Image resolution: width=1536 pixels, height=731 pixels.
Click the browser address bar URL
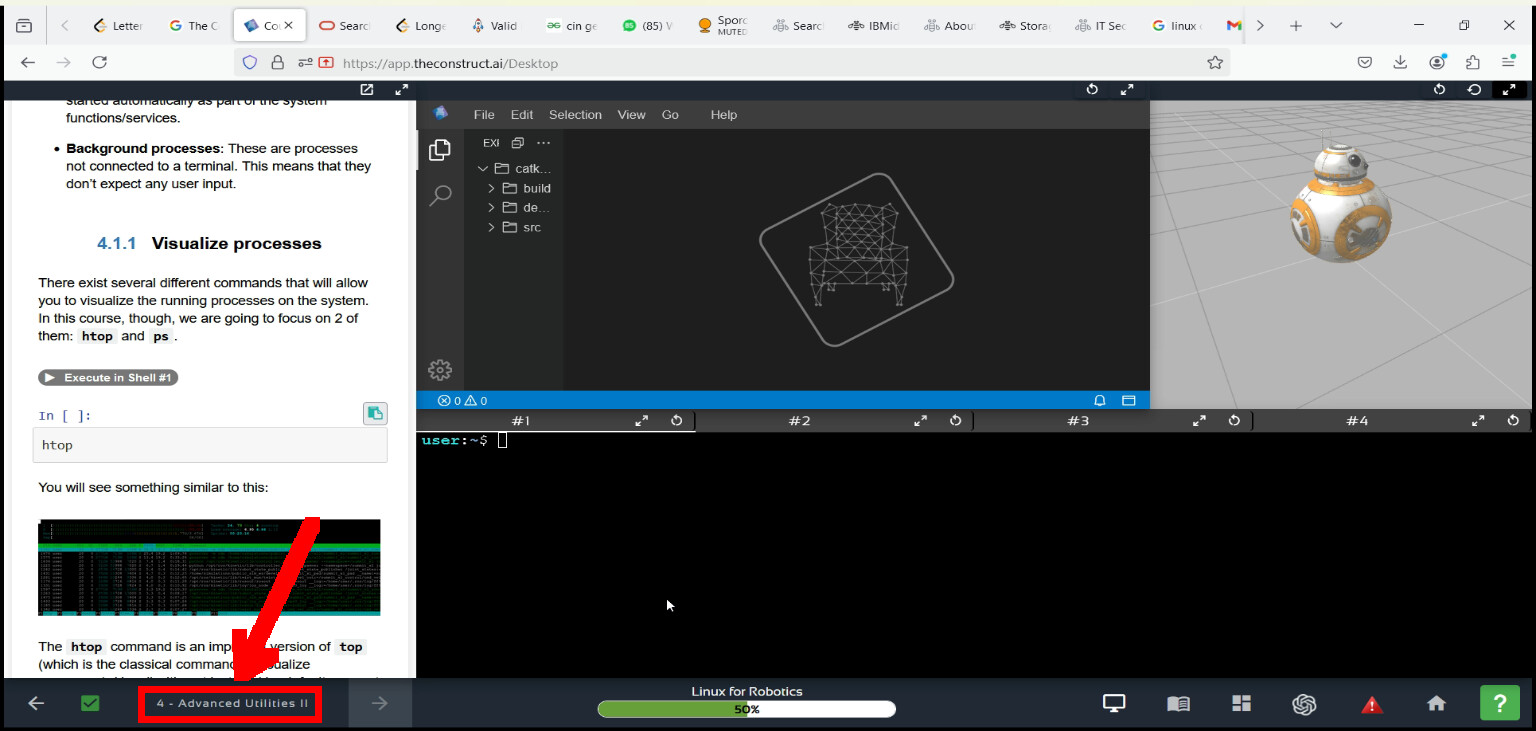tap(450, 63)
